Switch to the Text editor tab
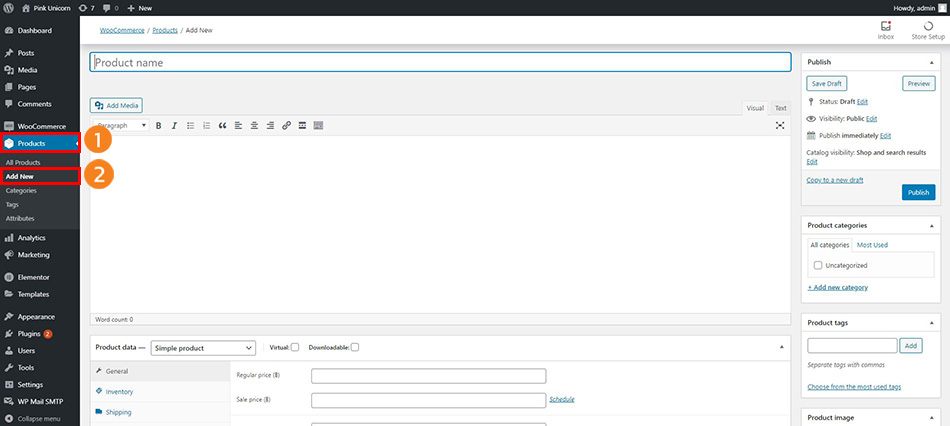Viewport: 950px width, 426px height. 780,108
